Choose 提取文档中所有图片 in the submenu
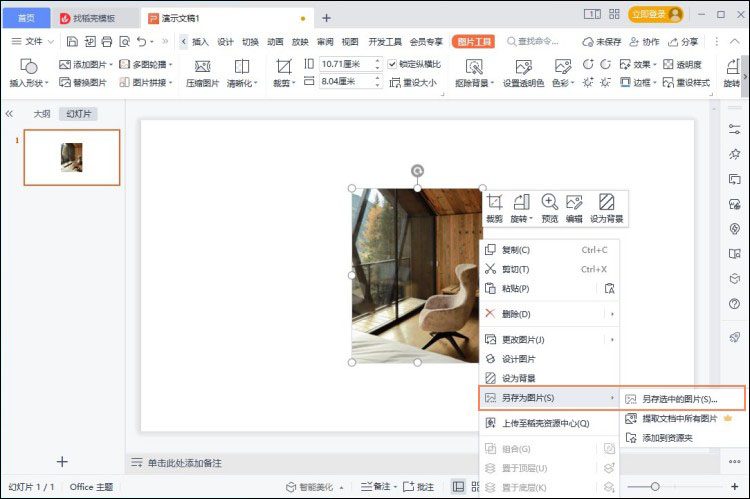This screenshot has height=499, width=750. 683,419
